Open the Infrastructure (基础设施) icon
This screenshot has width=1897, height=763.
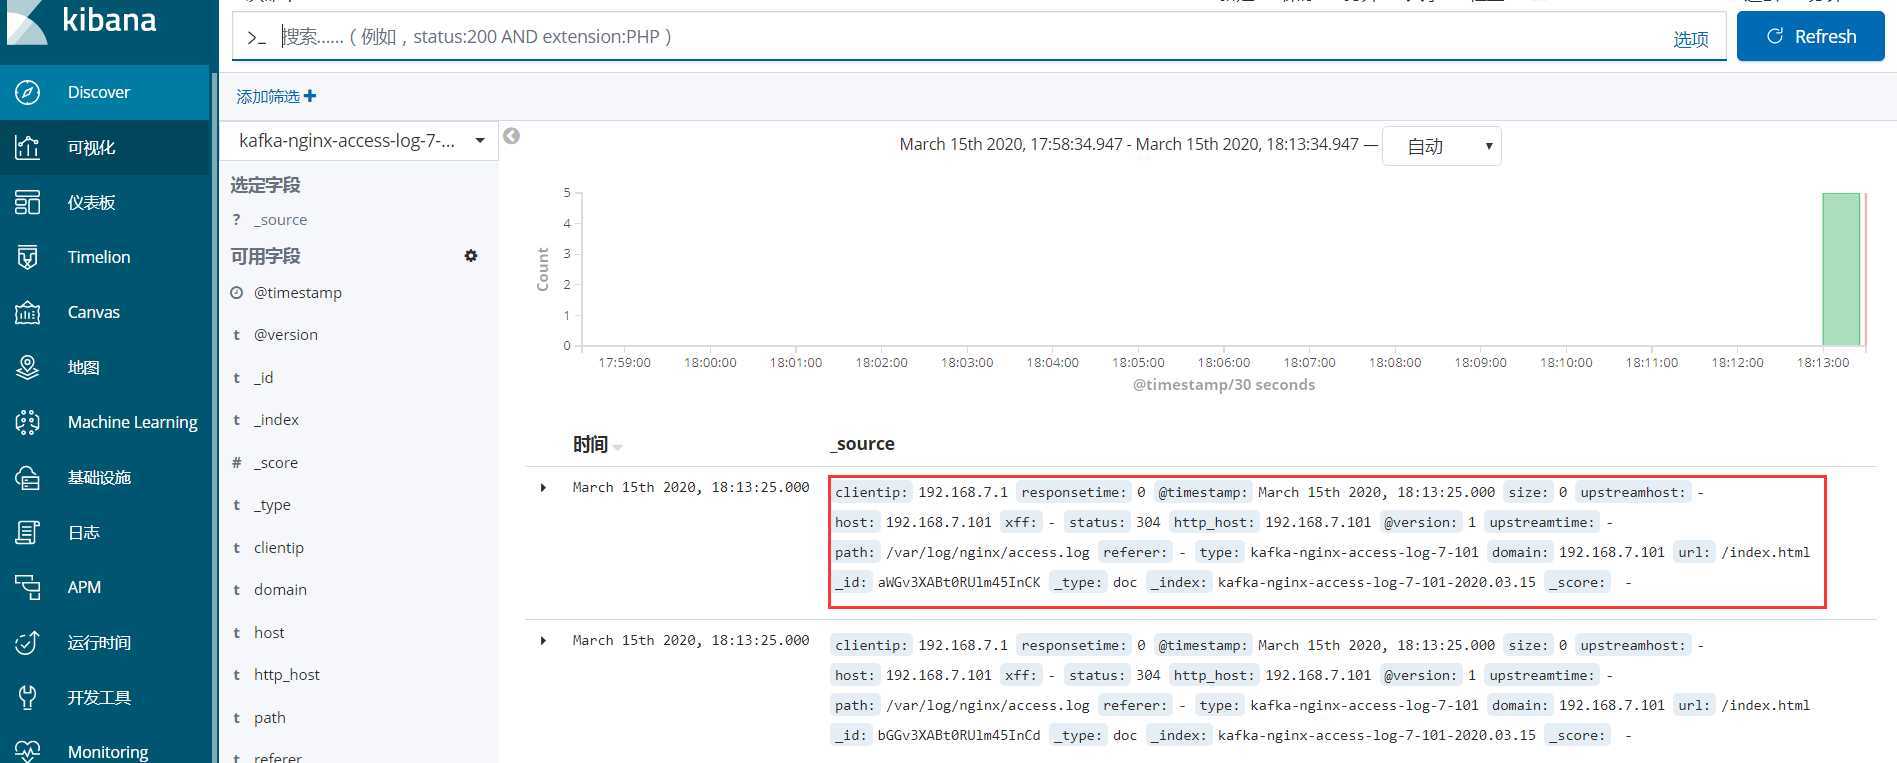point(28,477)
